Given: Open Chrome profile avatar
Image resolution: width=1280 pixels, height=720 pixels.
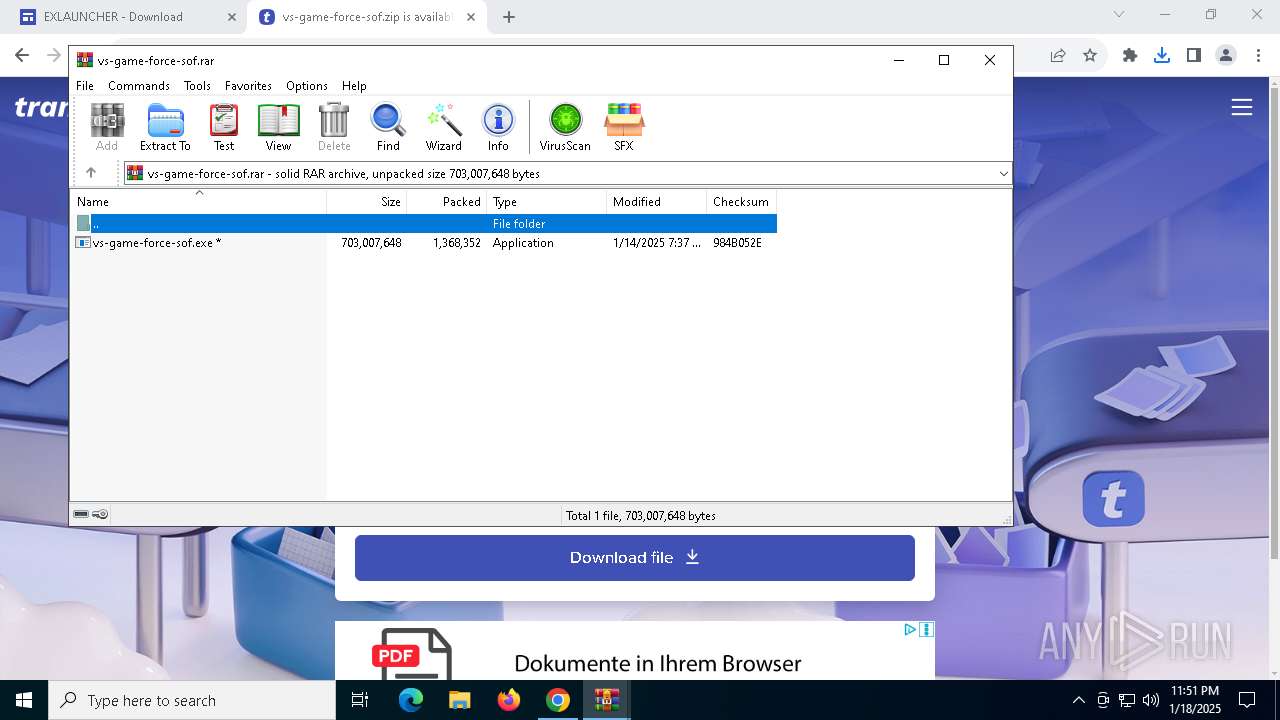Looking at the screenshot, I should point(1226,56).
